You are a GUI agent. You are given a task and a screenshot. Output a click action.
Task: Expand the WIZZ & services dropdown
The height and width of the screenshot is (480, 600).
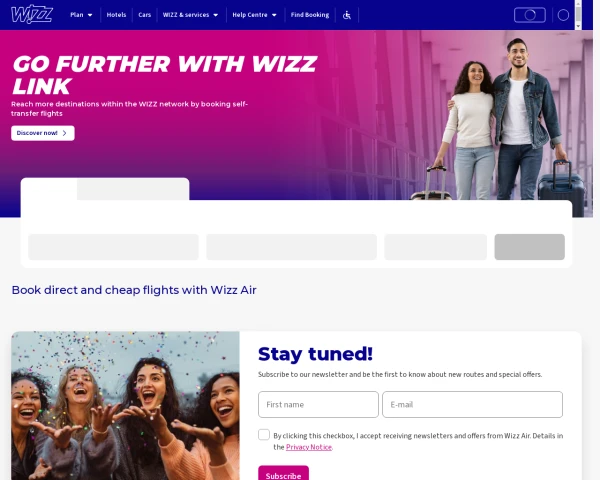(x=190, y=15)
